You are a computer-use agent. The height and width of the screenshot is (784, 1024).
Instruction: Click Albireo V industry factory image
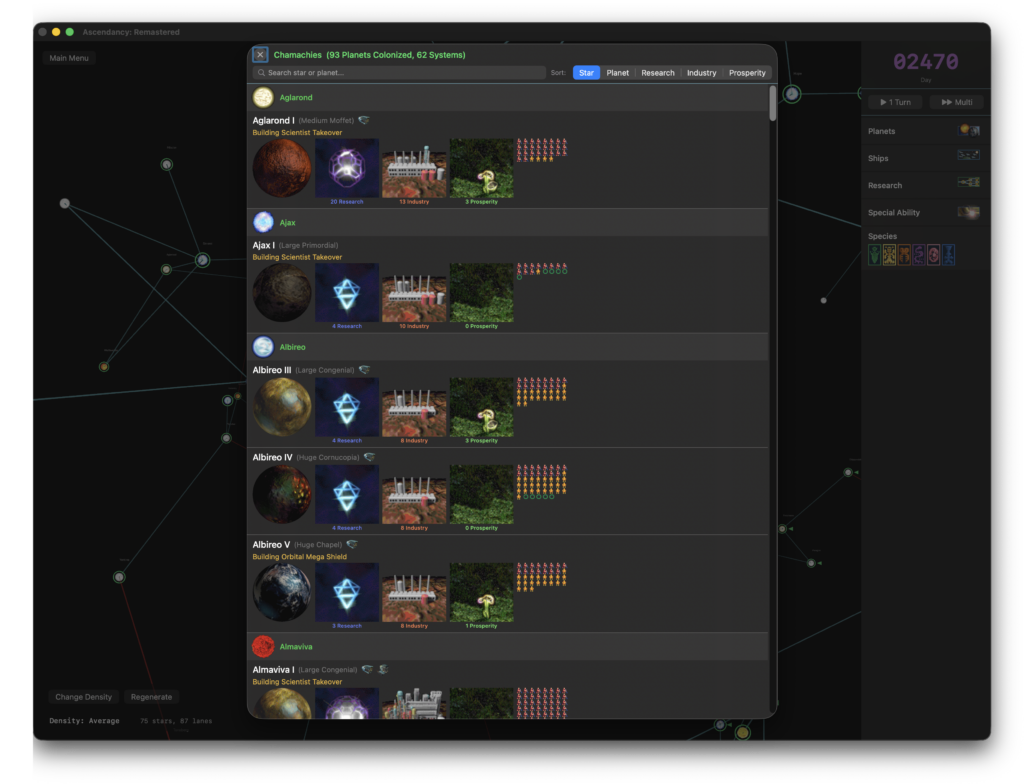point(414,593)
